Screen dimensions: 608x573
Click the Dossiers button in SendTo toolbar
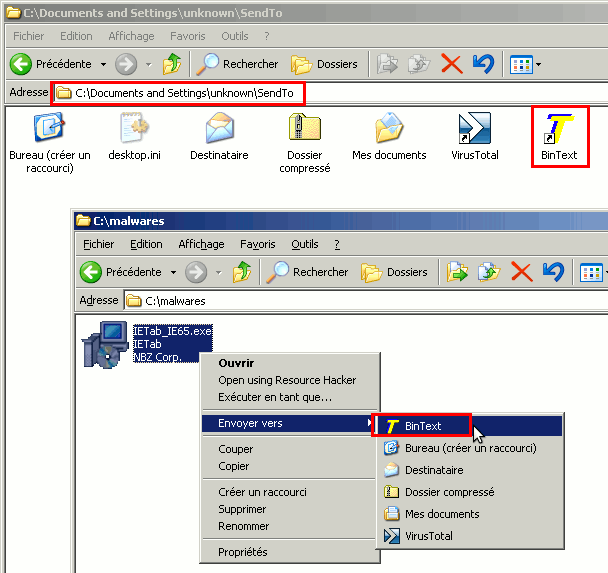[x=326, y=64]
